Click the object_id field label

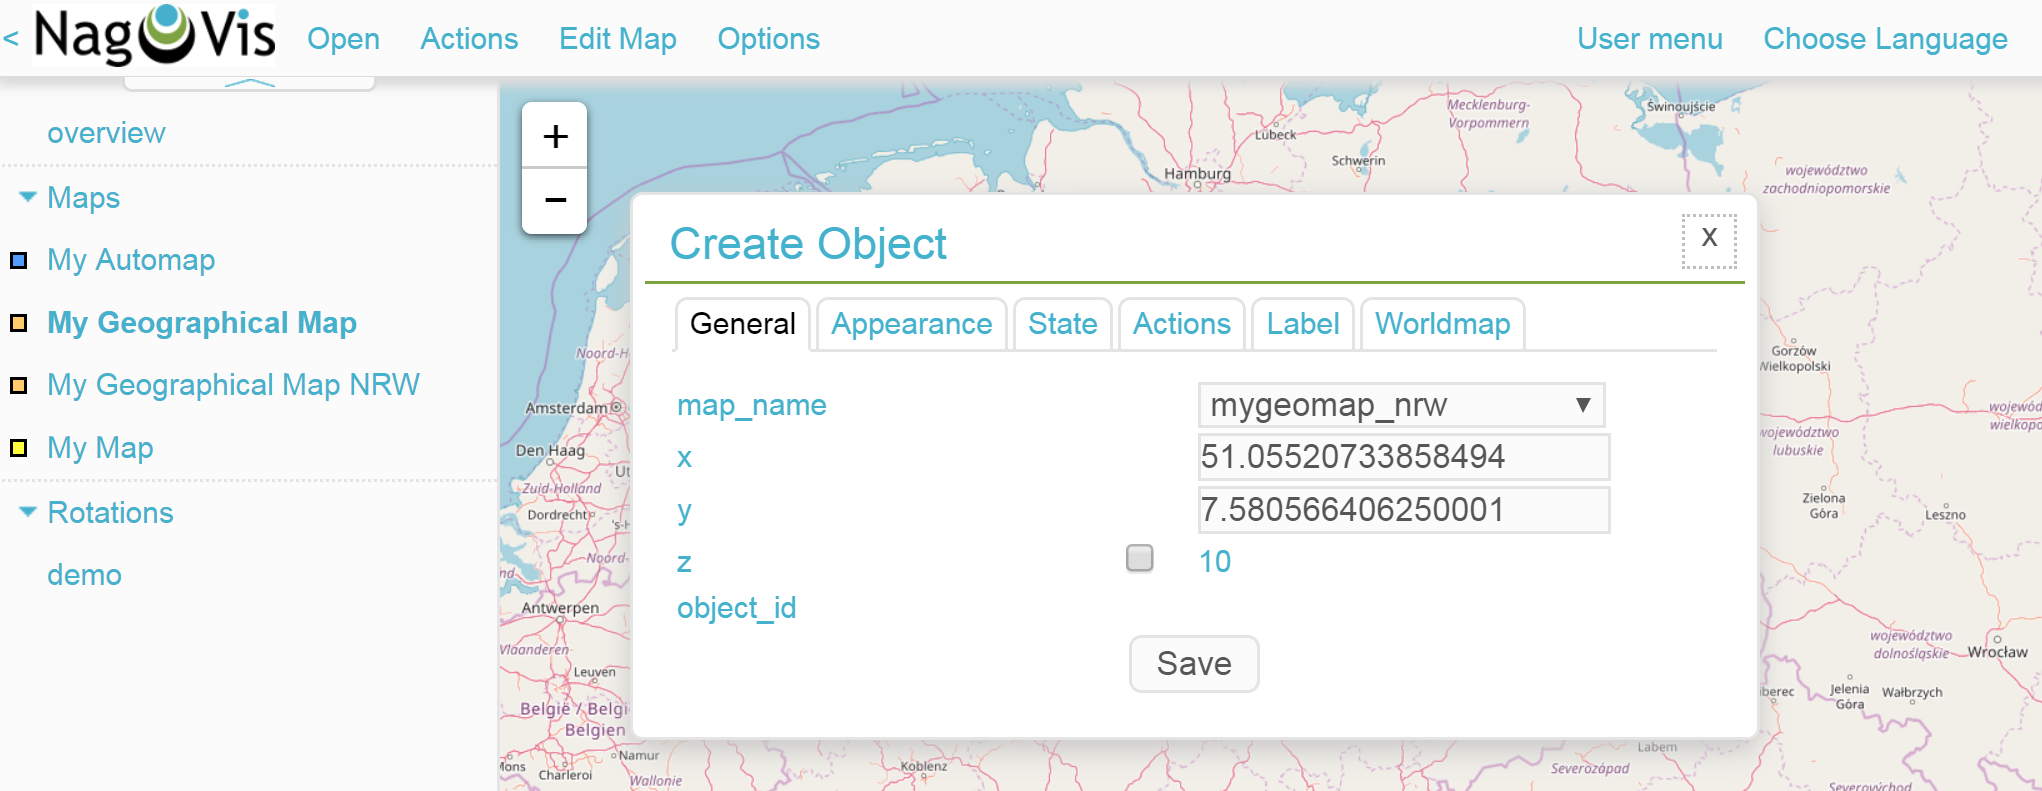pyautogui.click(x=737, y=608)
